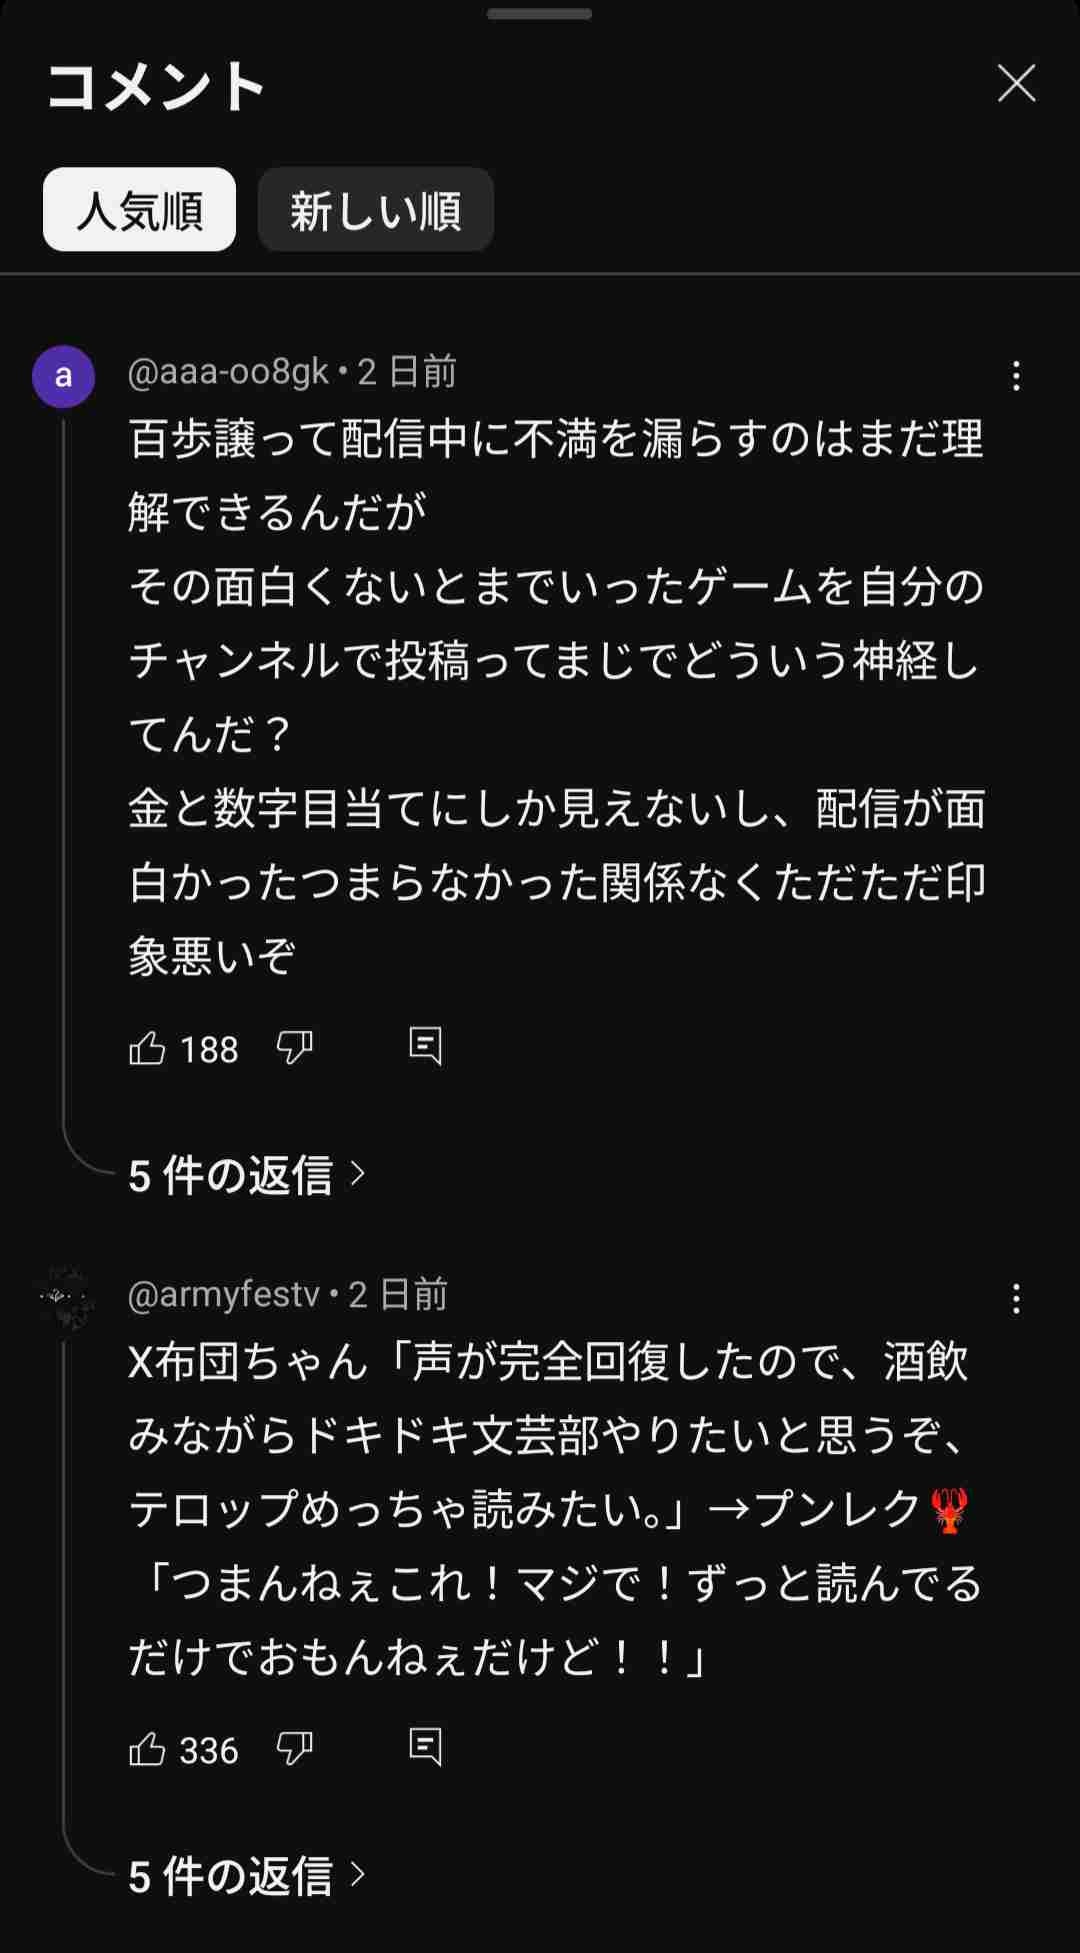Dislike the @armyfestv comment
The width and height of the screenshot is (1080, 1953).
click(294, 1749)
